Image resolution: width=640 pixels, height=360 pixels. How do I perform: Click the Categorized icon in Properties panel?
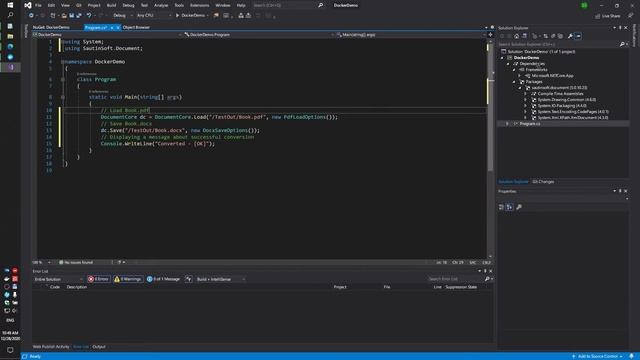click(502, 207)
